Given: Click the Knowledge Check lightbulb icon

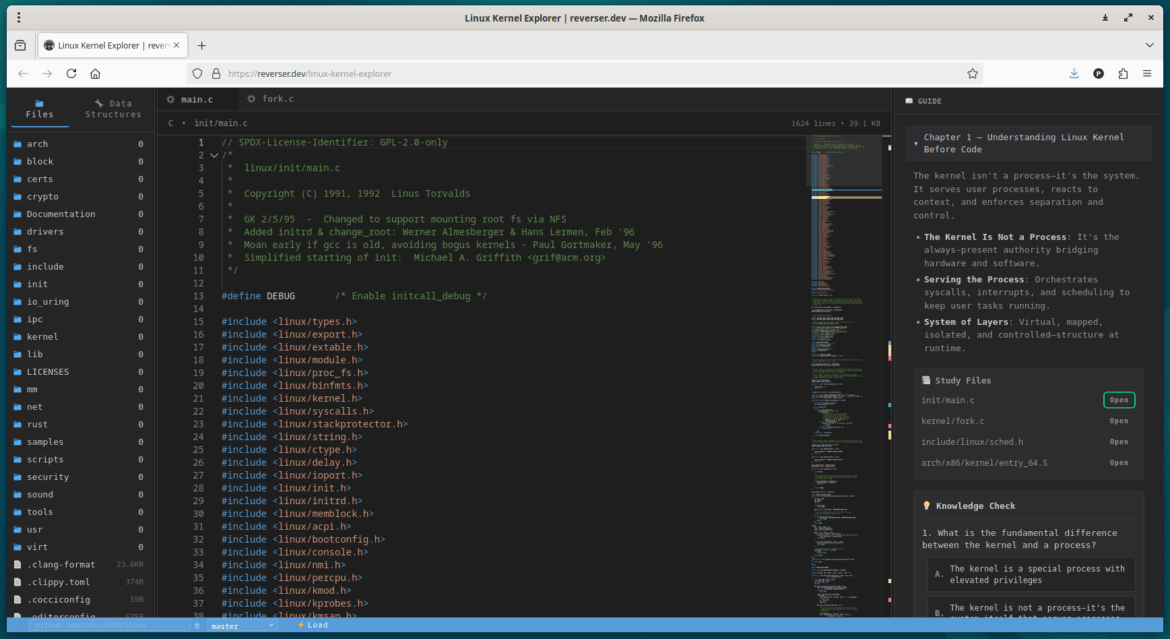Looking at the screenshot, I should click(x=928, y=505).
